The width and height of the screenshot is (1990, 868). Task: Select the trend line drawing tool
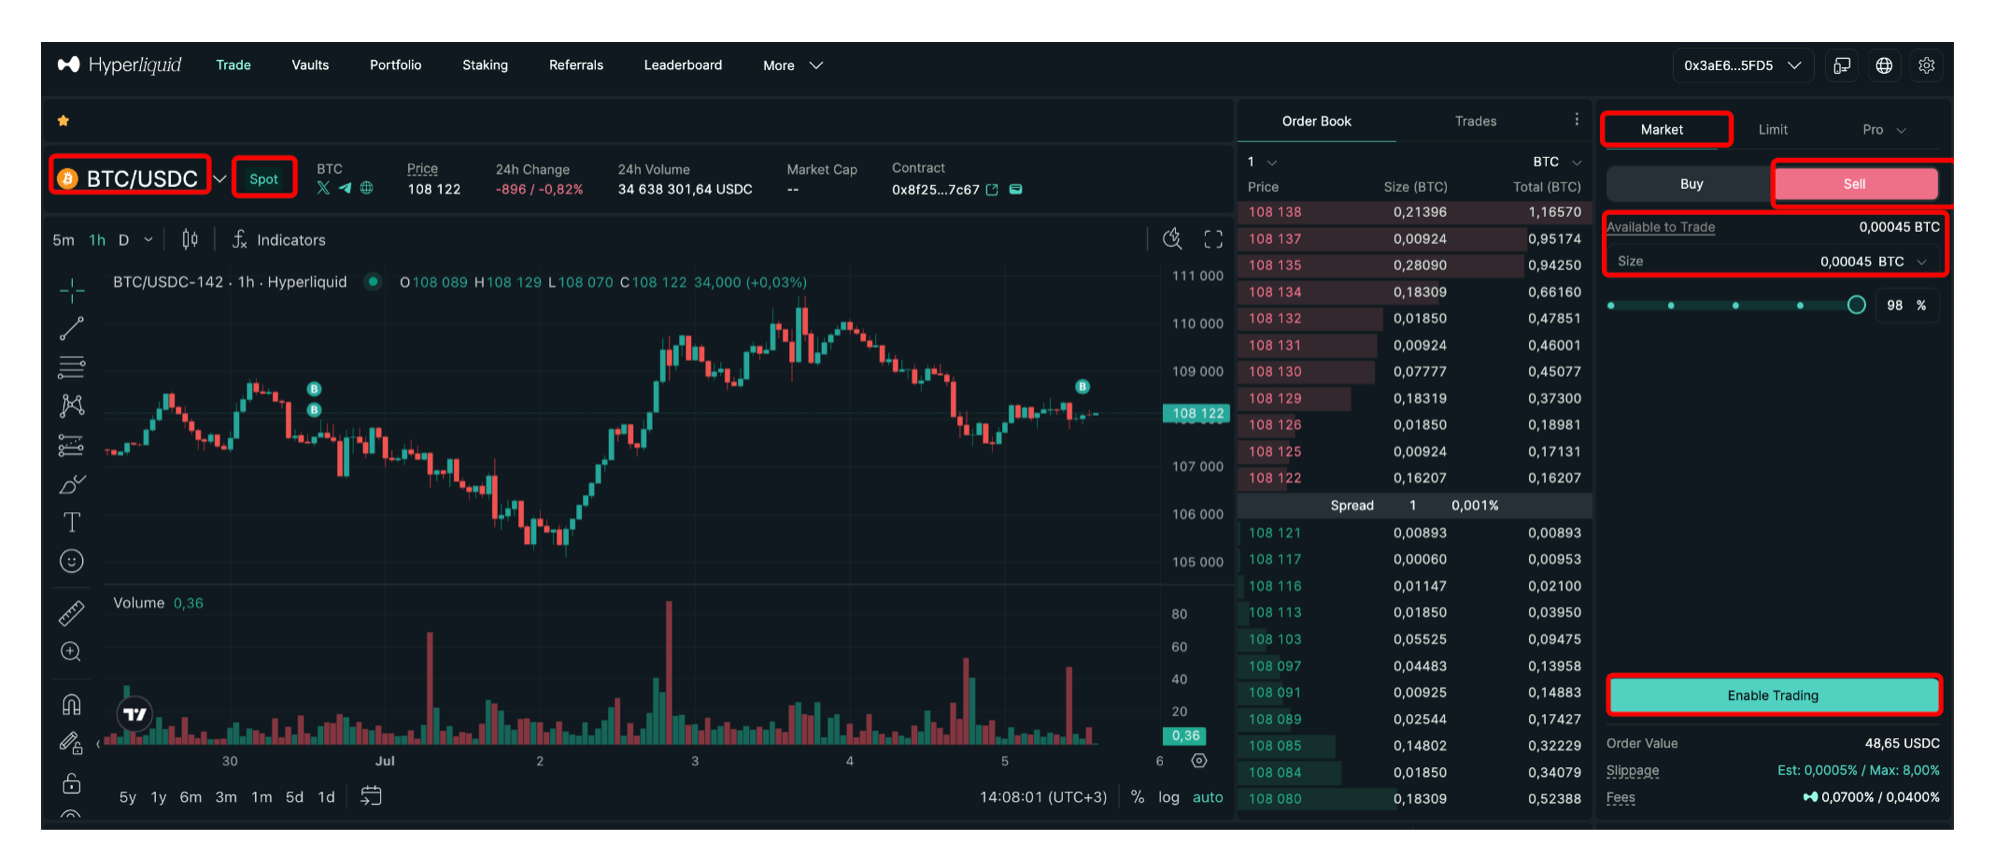click(72, 329)
